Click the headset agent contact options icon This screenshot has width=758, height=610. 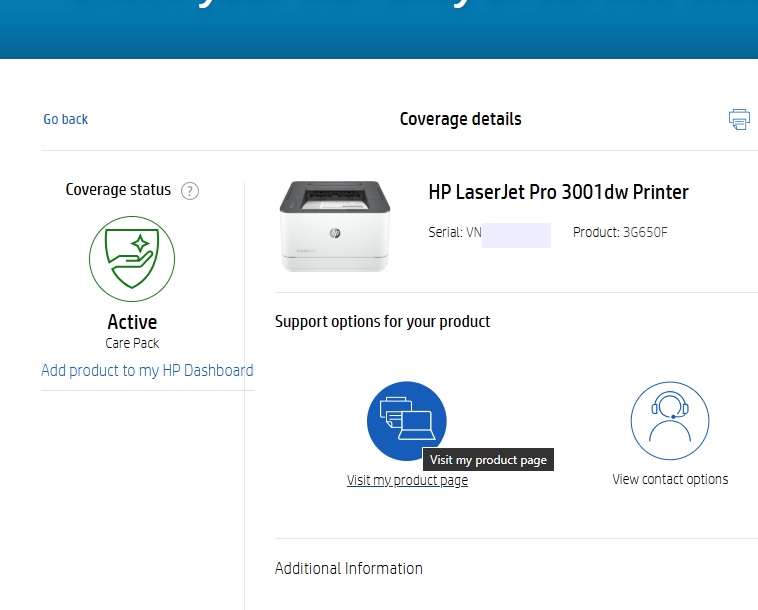(x=670, y=421)
